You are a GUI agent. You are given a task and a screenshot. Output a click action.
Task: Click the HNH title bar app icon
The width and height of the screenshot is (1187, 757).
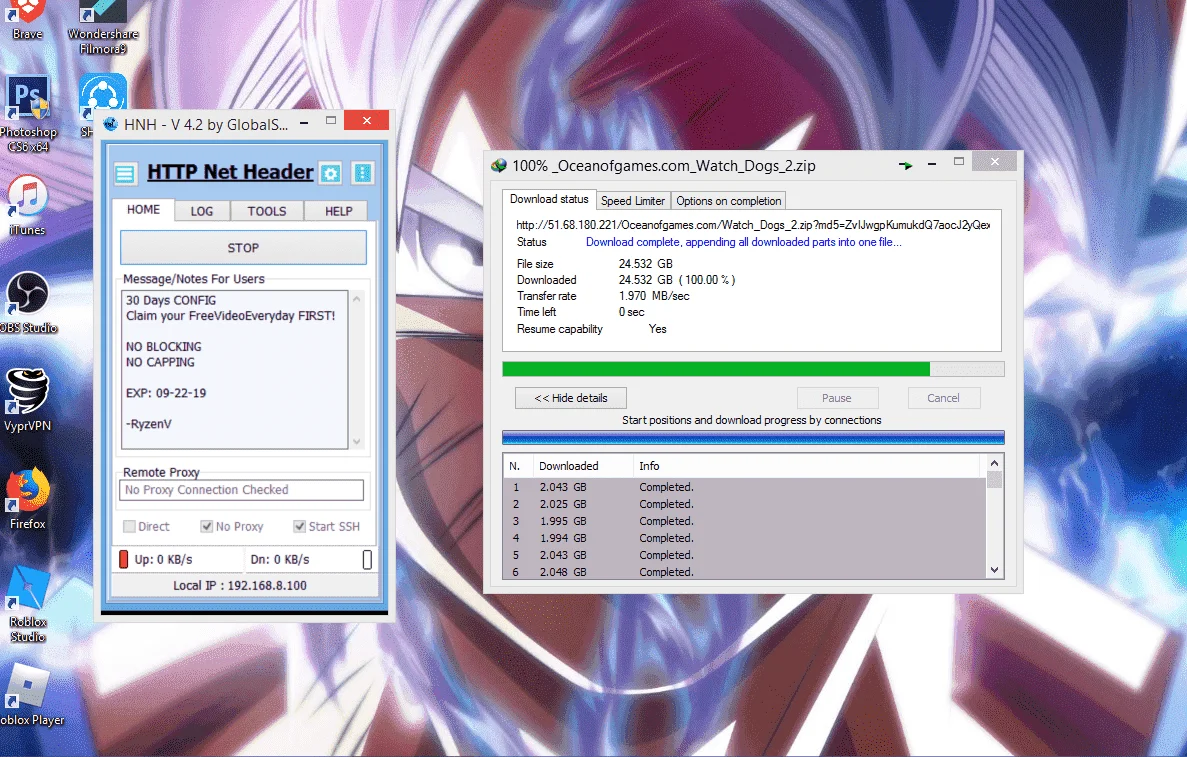pos(111,124)
